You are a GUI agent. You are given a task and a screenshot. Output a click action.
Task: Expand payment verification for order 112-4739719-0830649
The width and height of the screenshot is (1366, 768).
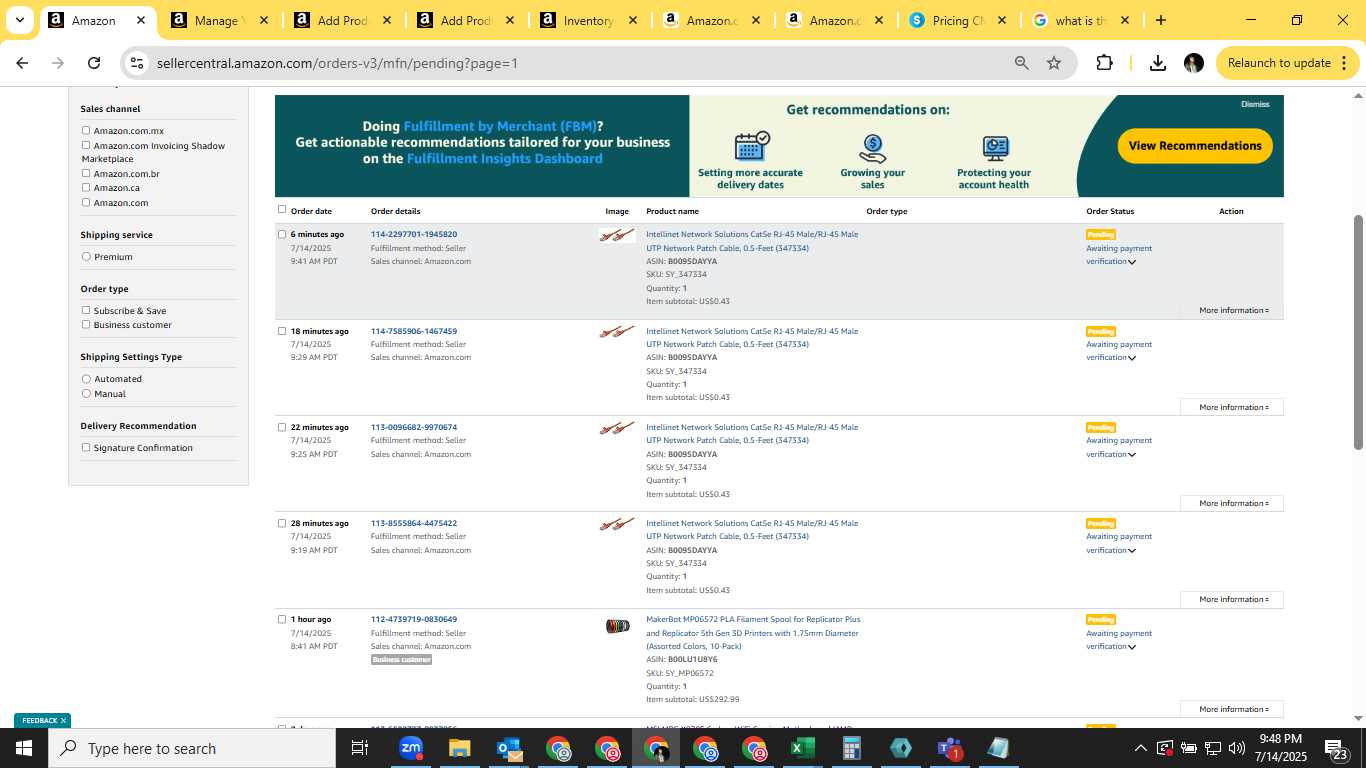(x=1132, y=647)
